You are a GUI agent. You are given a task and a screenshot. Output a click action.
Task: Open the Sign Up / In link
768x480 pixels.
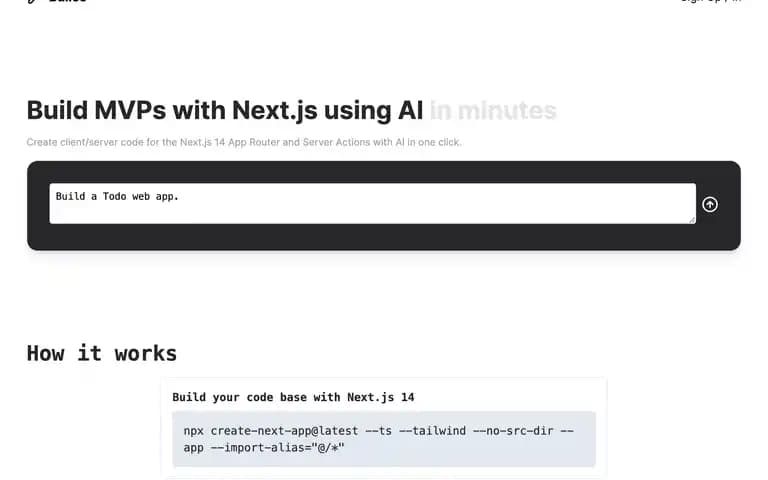[x=711, y=1]
